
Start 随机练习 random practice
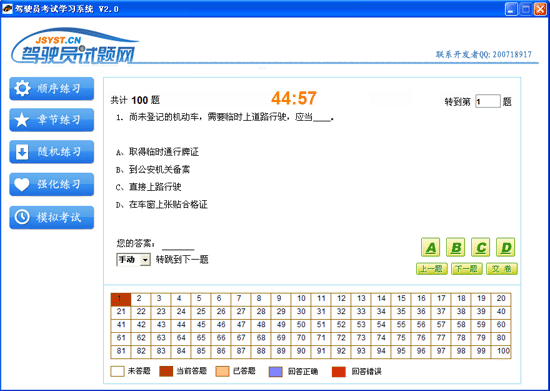click(x=52, y=152)
